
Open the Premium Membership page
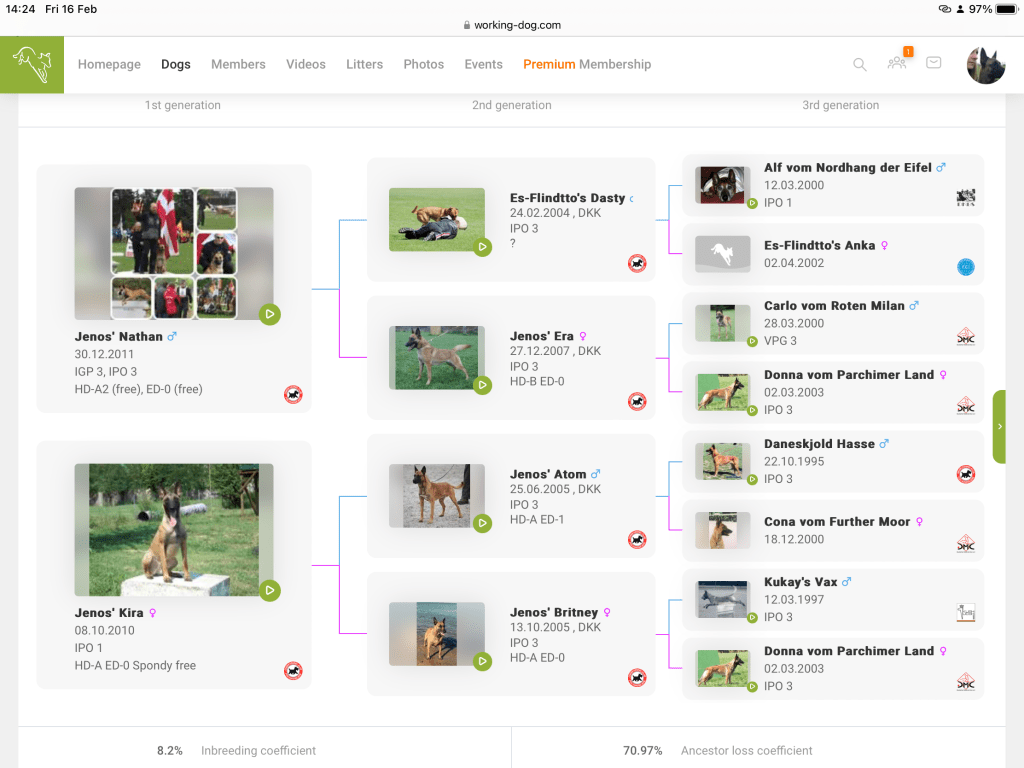pos(586,64)
